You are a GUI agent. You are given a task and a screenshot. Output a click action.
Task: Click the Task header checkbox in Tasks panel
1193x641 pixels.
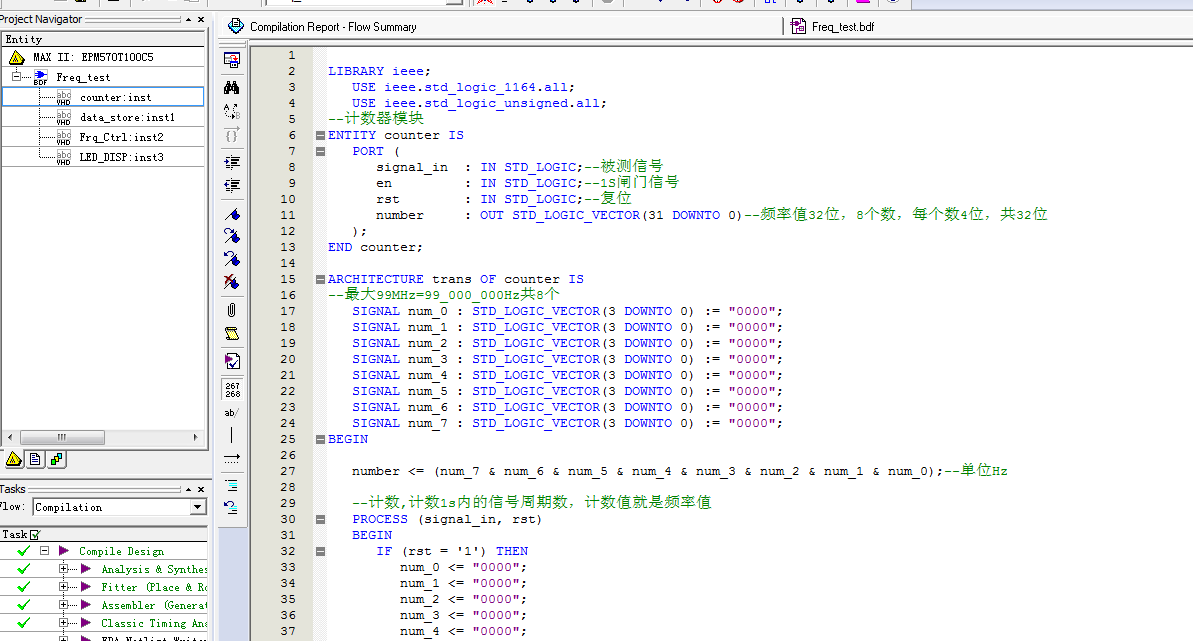click(34, 533)
